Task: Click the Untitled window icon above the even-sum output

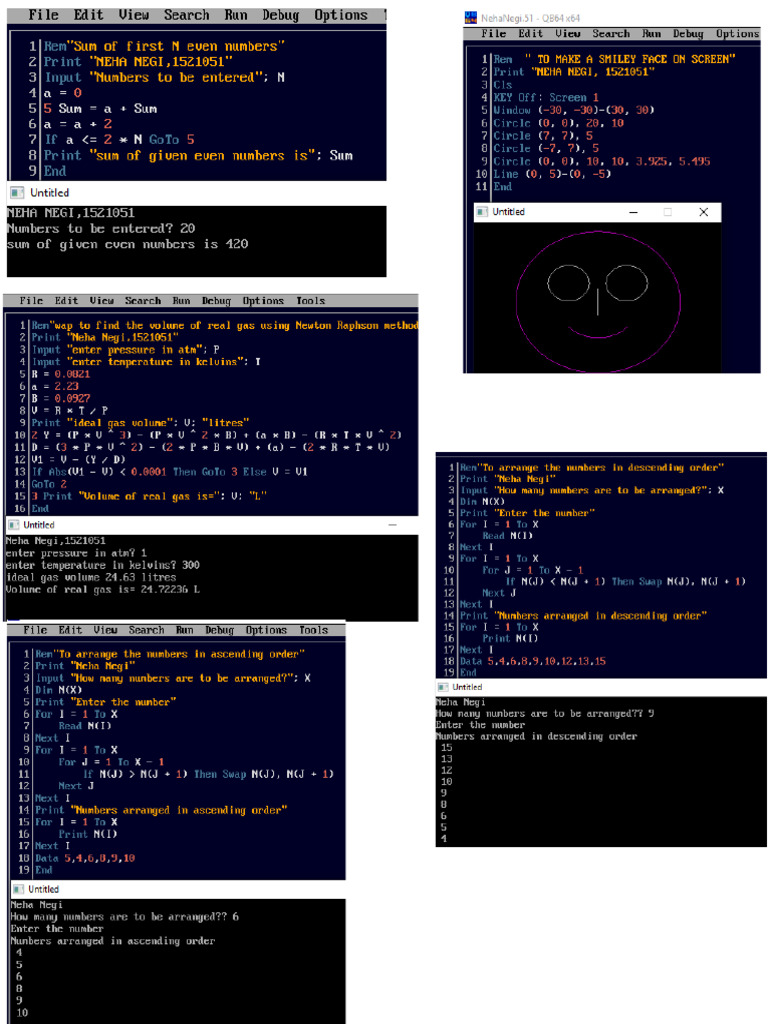Action: (x=18, y=193)
